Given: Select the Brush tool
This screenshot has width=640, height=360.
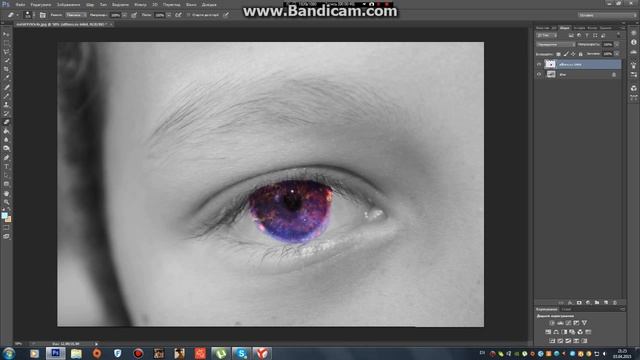Looking at the screenshot, I should (6, 96).
